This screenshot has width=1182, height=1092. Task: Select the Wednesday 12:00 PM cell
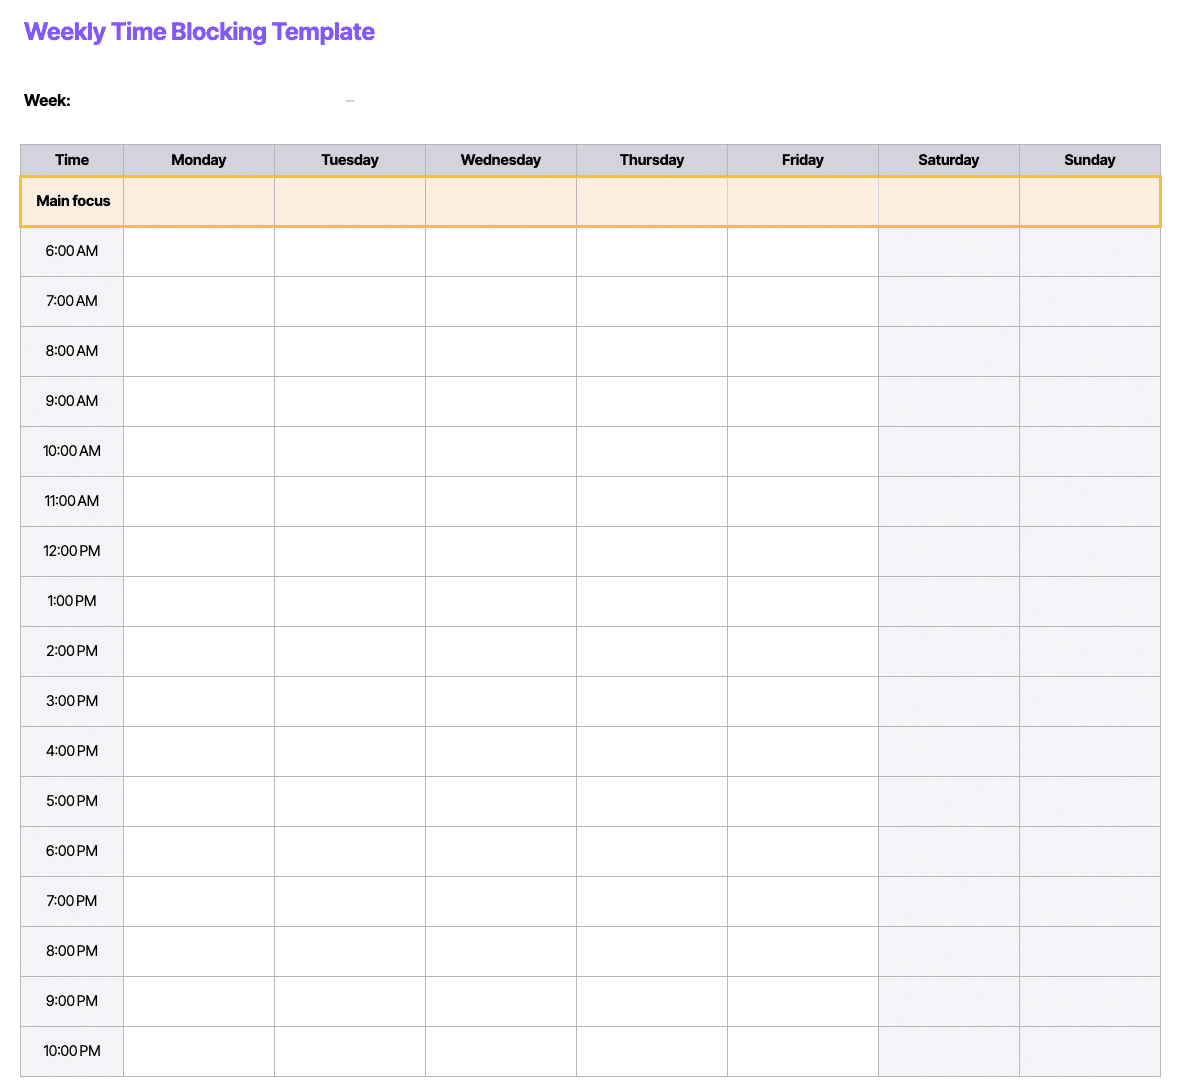[501, 552]
